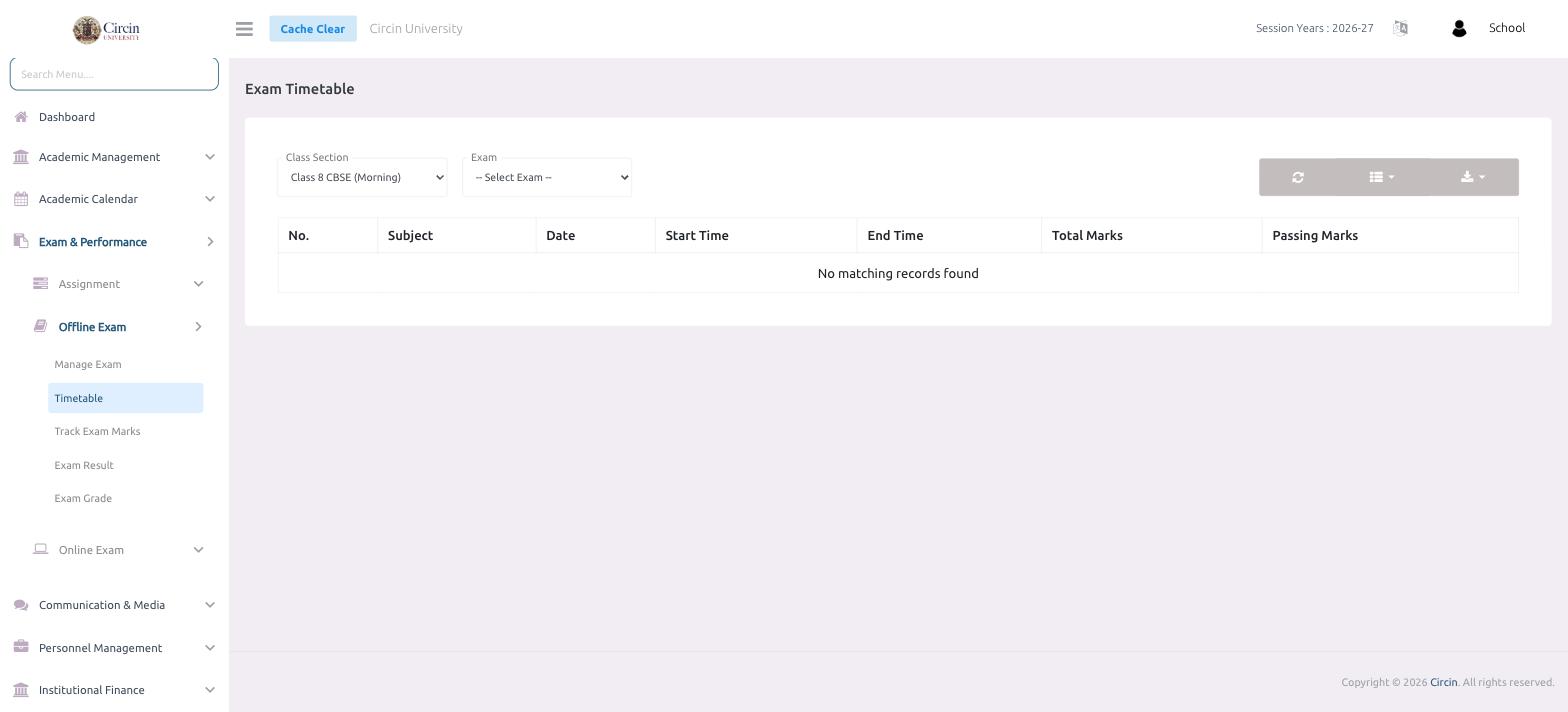Click the Communication & Media chat icon
Screen dimensions: 1568x712
[x=21, y=605]
